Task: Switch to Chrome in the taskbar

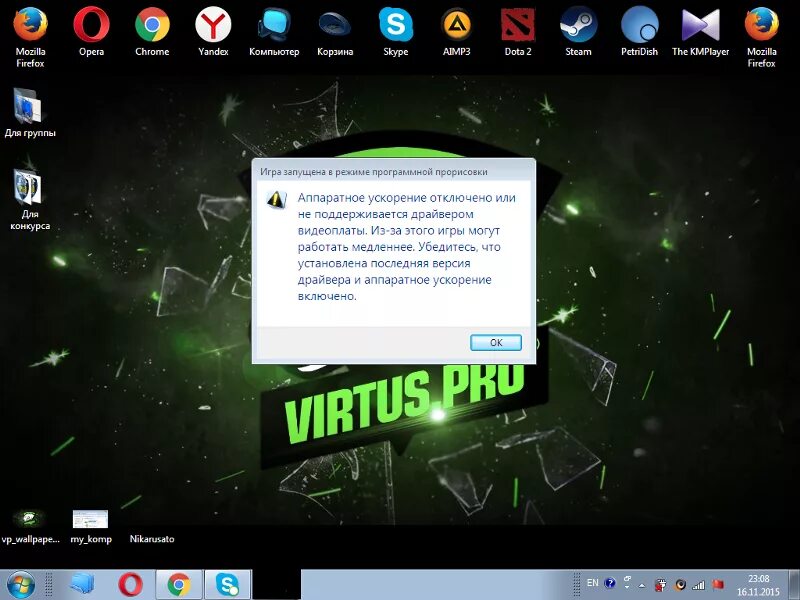Action: (179, 585)
